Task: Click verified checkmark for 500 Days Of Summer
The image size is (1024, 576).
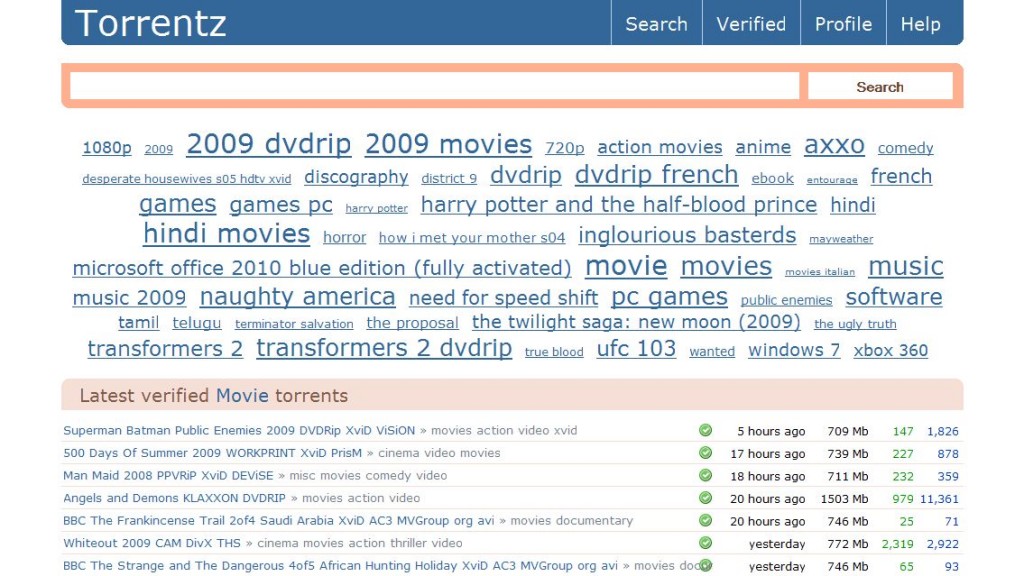Action: [705, 453]
